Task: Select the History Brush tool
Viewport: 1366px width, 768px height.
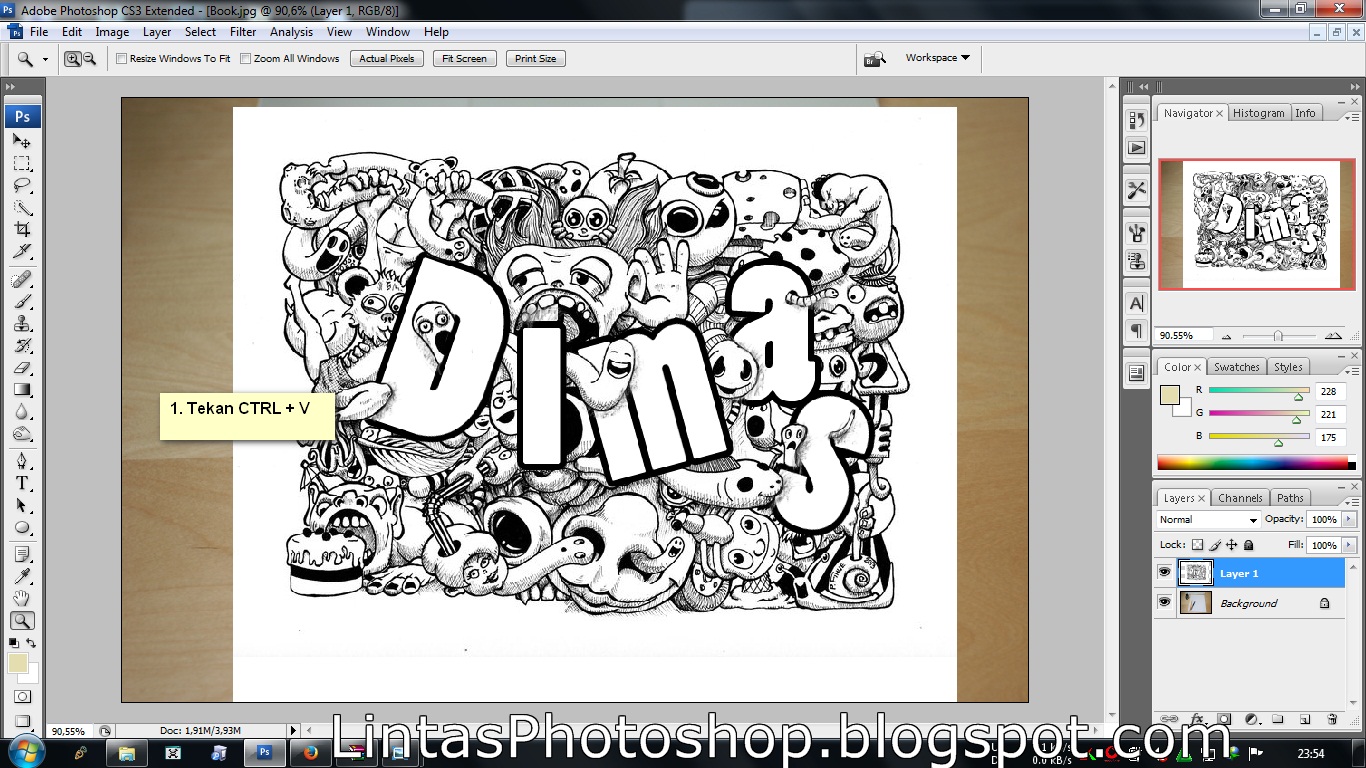Action: pos(22,345)
